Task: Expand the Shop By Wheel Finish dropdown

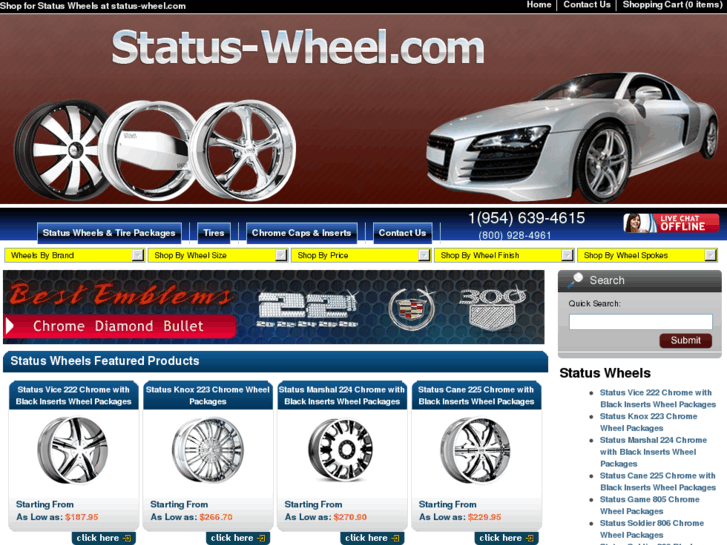Action: point(504,255)
